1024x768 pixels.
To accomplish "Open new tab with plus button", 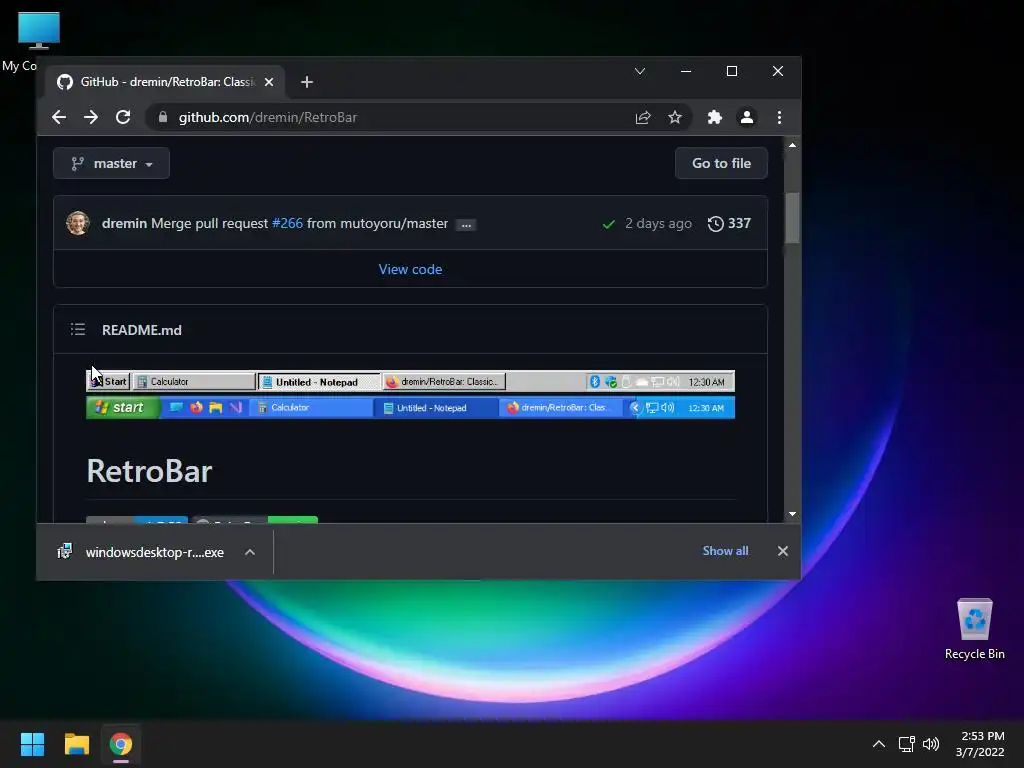I will (x=307, y=82).
